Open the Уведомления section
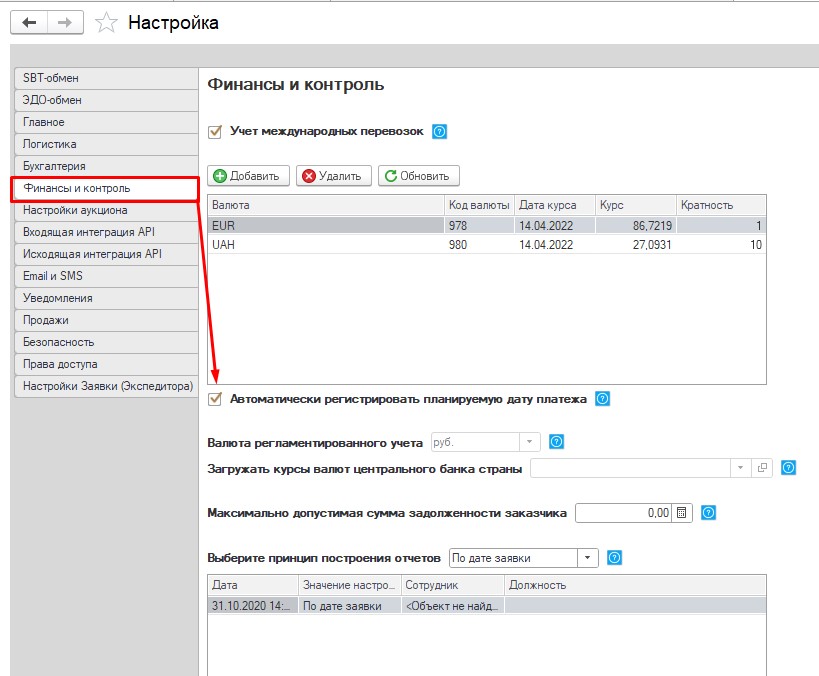The height and width of the screenshot is (676, 819). [107, 298]
